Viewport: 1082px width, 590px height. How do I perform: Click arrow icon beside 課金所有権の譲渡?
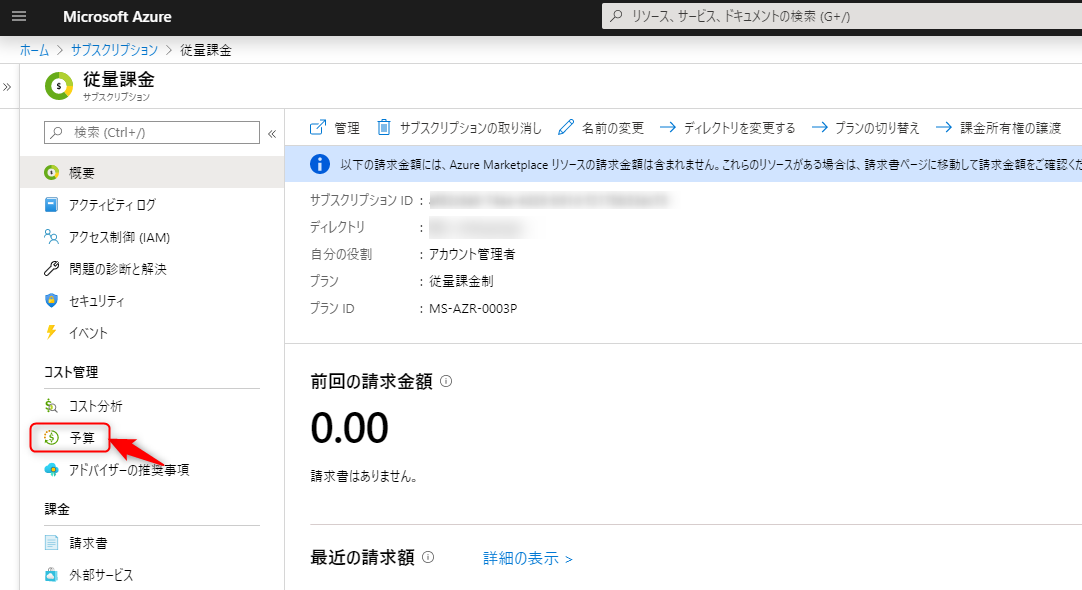click(x=944, y=127)
